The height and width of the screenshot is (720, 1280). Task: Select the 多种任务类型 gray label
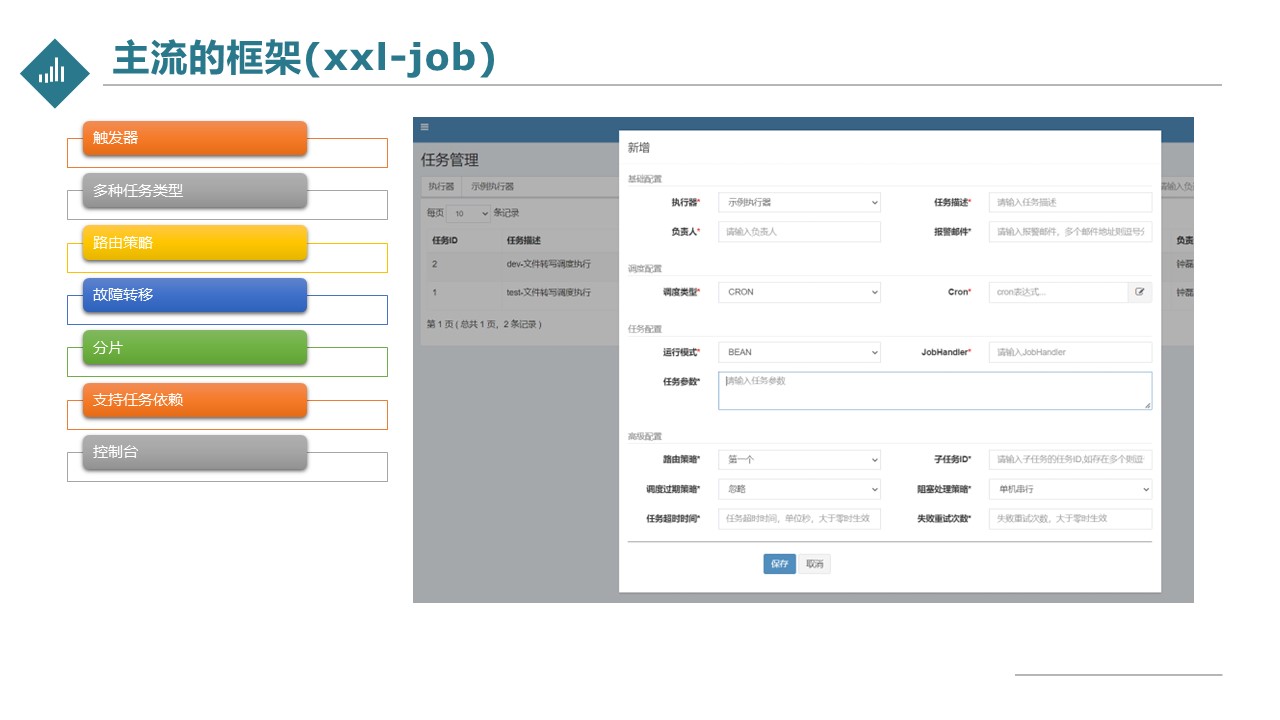[x=195, y=191]
